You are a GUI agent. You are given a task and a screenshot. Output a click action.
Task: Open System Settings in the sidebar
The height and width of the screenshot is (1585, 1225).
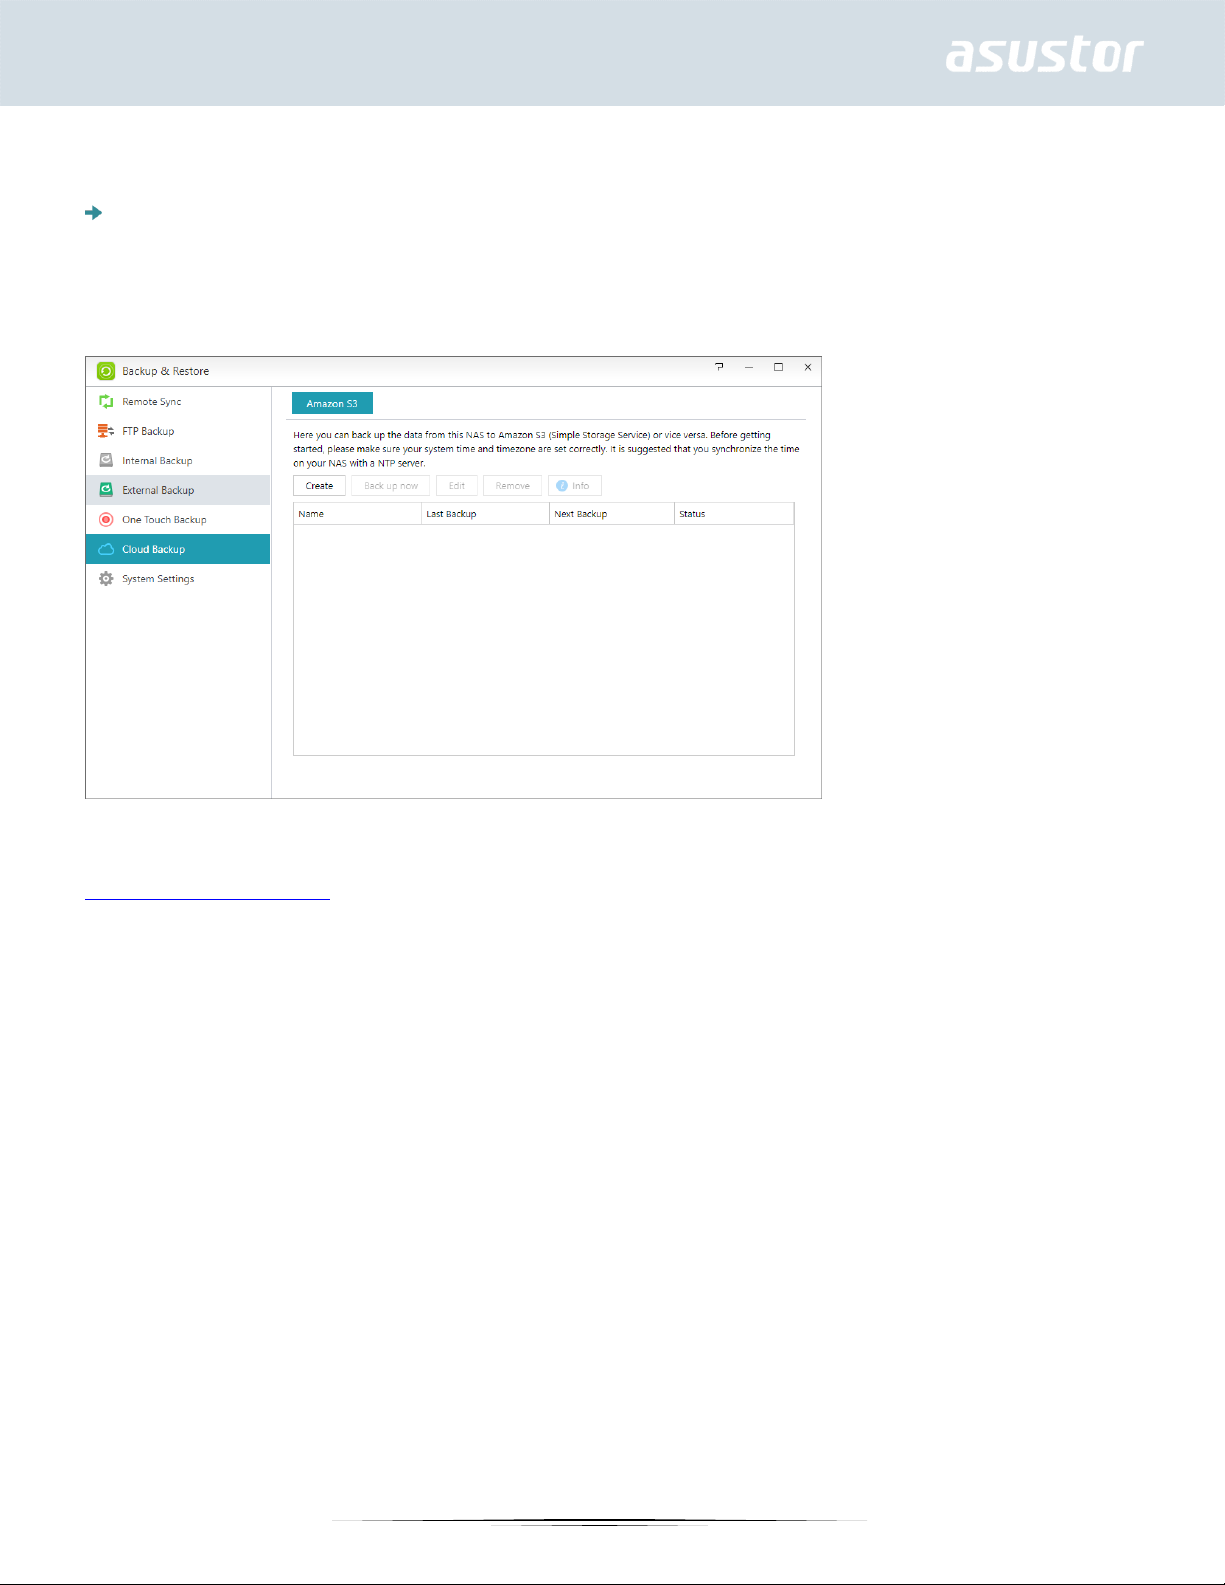[x=178, y=579]
